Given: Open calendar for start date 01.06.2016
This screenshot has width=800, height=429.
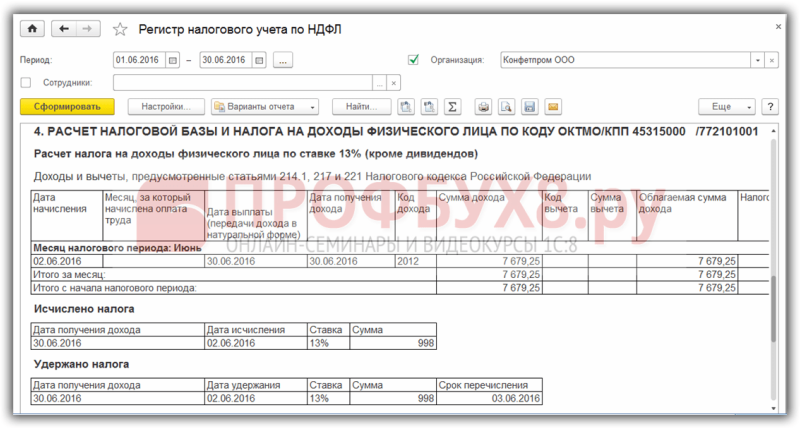Looking at the screenshot, I should [x=173, y=60].
